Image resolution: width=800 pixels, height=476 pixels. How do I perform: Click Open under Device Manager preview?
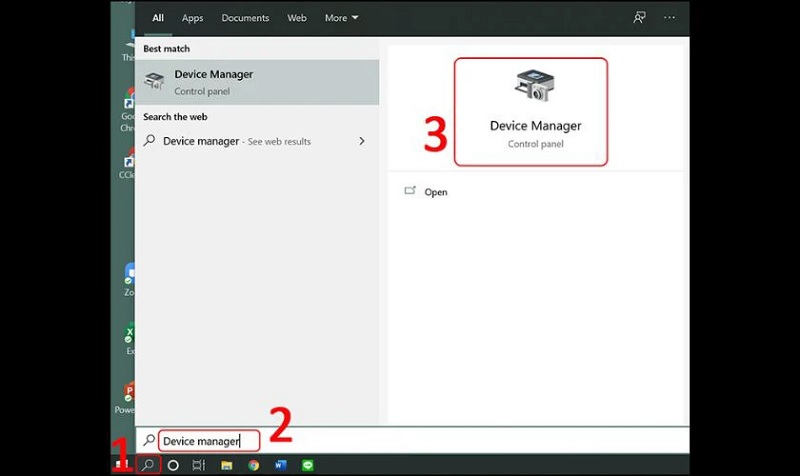tap(436, 192)
